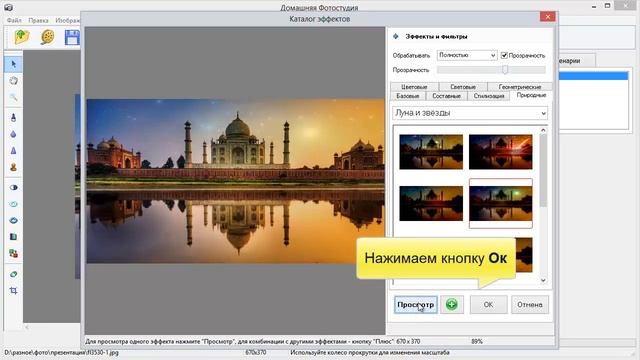The height and width of the screenshot is (360, 640).
Task: Click the Эффекты и фильтры heading
Action: point(436,36)
